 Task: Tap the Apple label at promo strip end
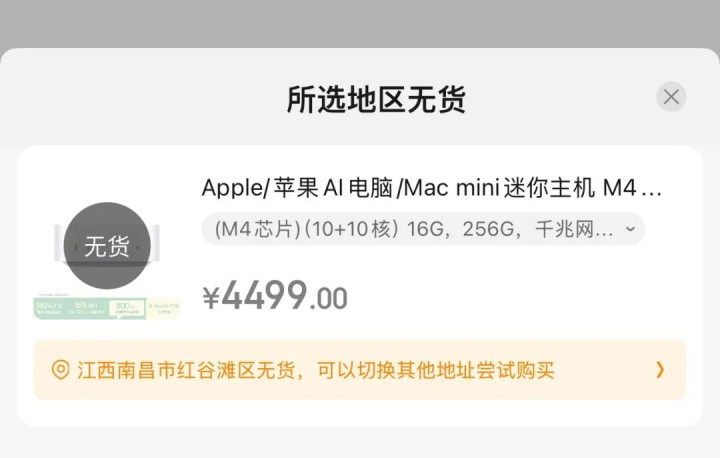pyautogui.click(x=163, y=308)
